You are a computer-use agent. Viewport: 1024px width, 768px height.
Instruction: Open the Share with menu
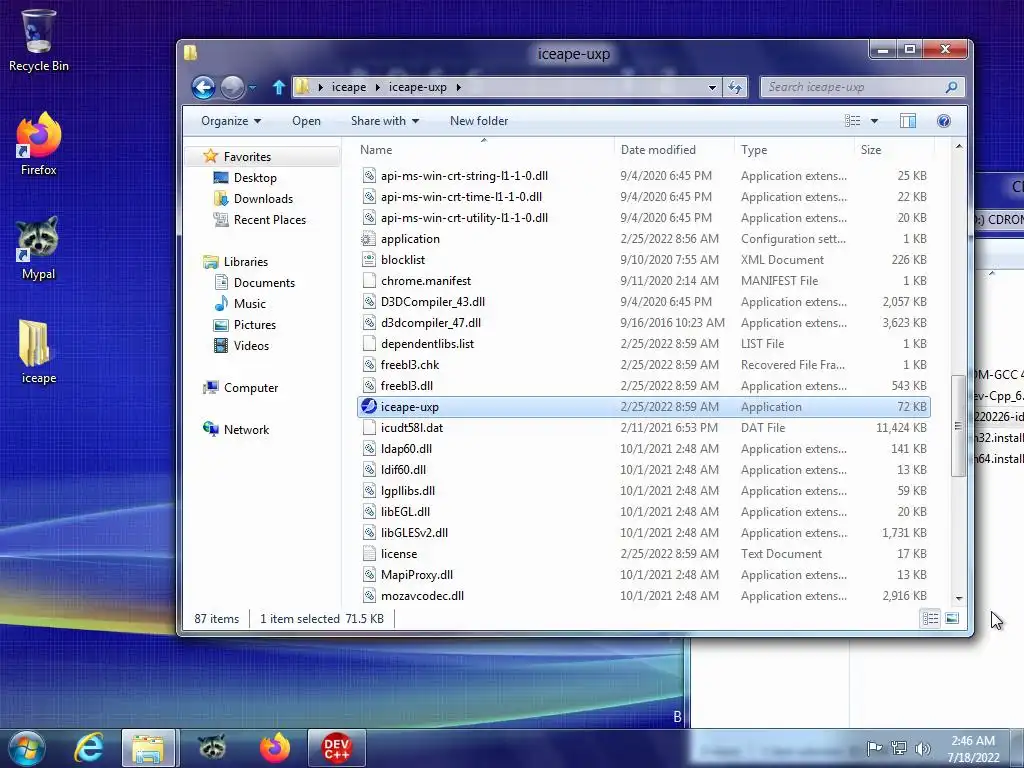pos(385,121)
